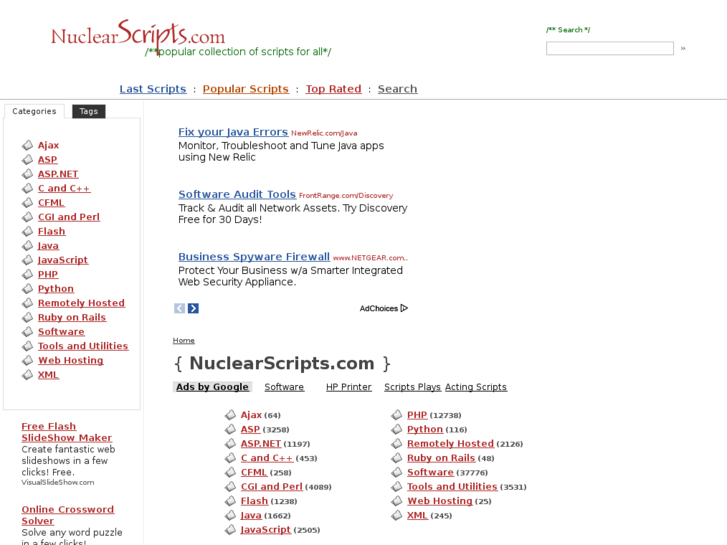Switch to the Tags tab

89,111
